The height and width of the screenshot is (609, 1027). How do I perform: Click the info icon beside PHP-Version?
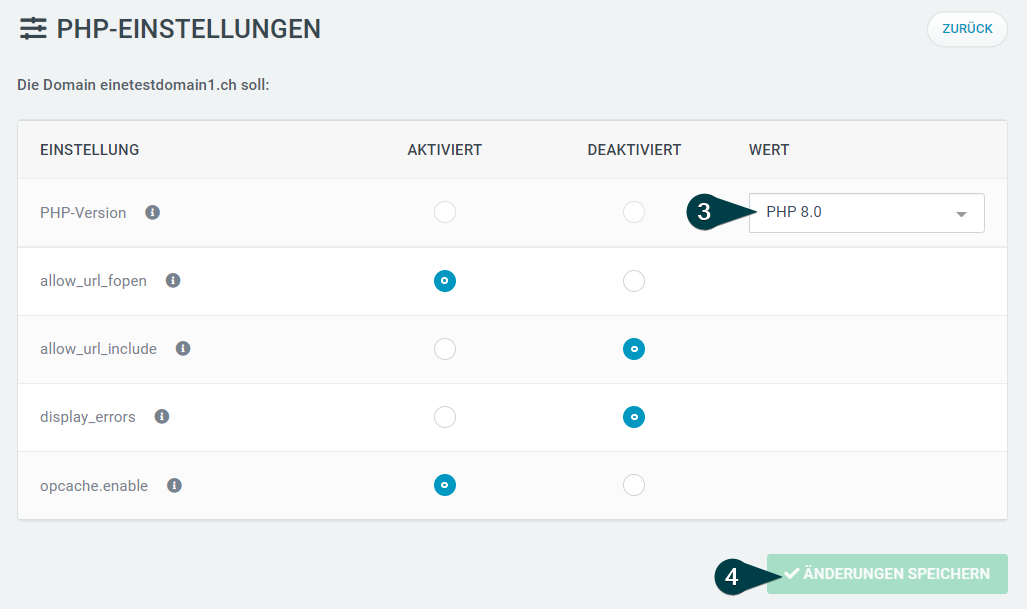point(153,212)
